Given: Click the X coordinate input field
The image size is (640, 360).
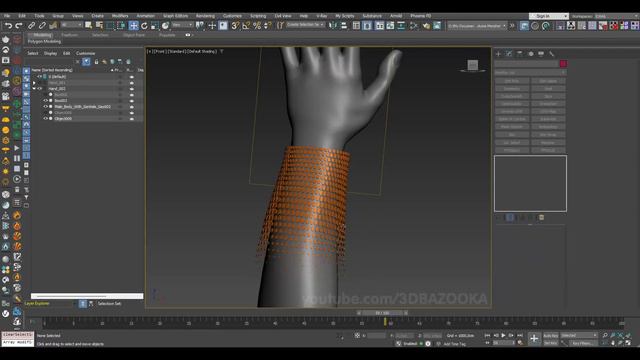Looking at the screenshot, I should pyautogui.click(x=376, y=336).
